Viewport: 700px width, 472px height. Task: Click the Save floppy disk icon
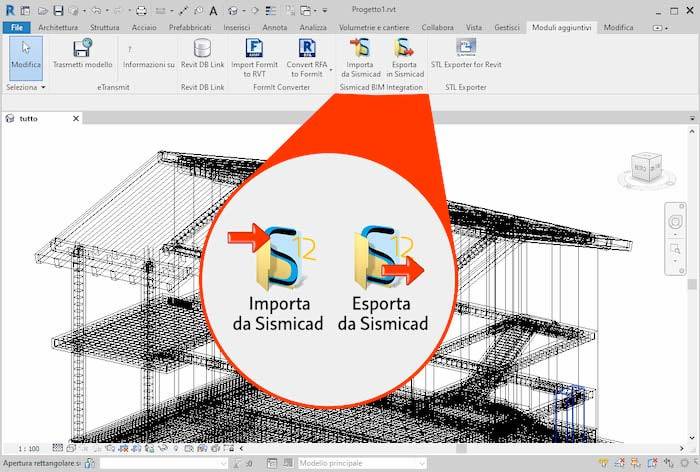click(x=58, y=10)
